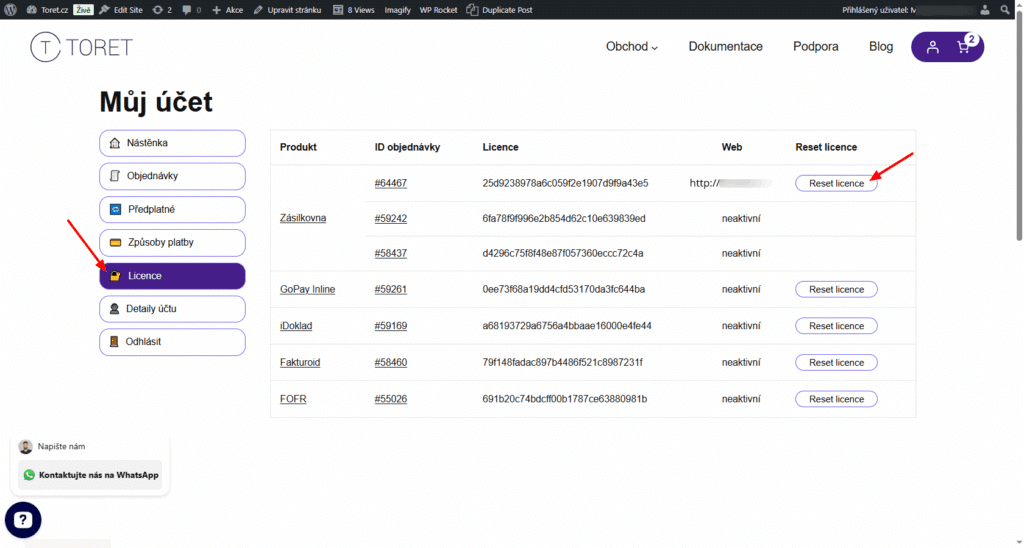Viewport: 1024px width, 548px height.
Task: Open order #59169
Action: coord(391,326)
